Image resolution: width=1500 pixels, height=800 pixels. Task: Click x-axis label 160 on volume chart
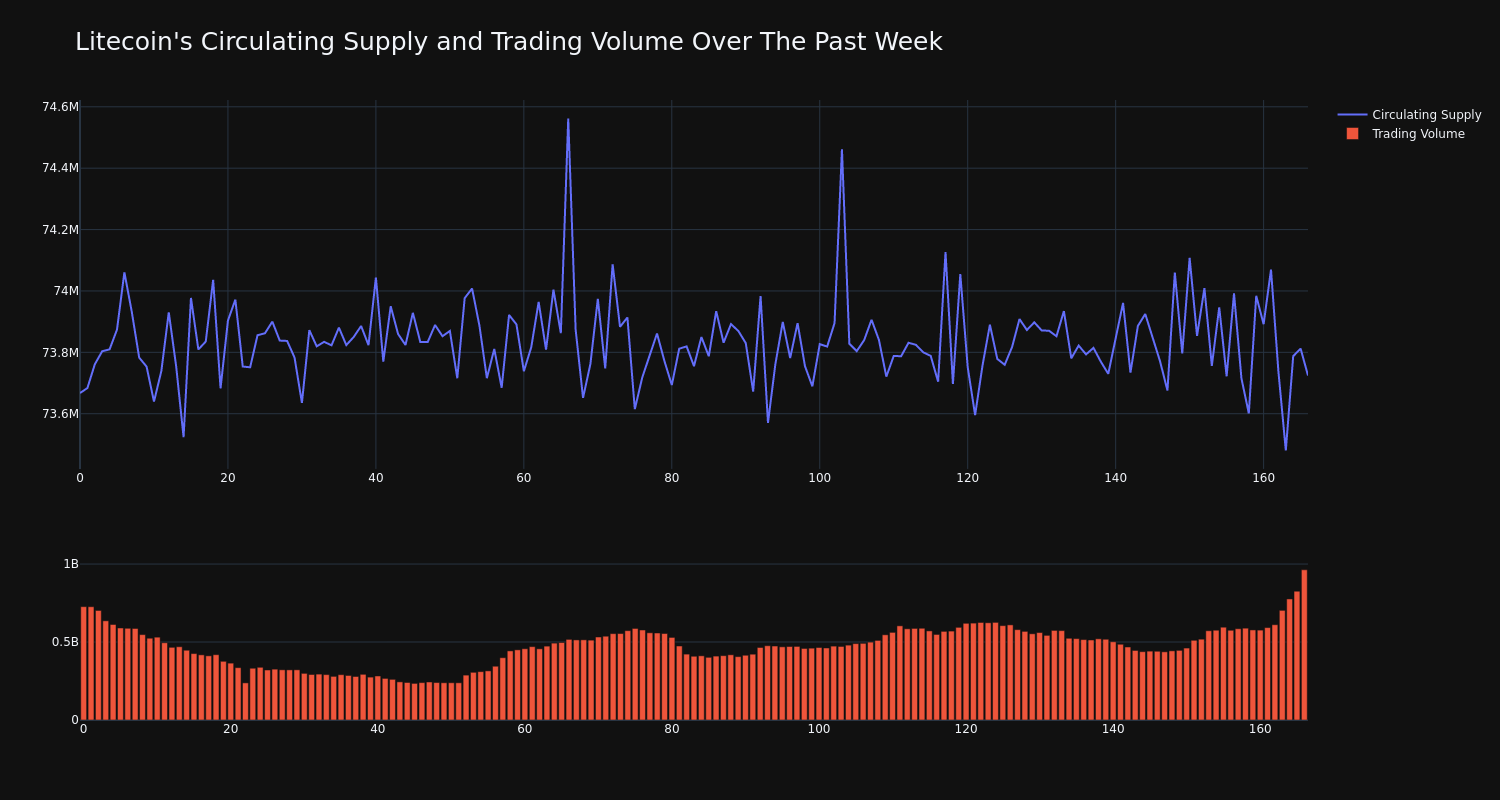[x=1260, y=729]
